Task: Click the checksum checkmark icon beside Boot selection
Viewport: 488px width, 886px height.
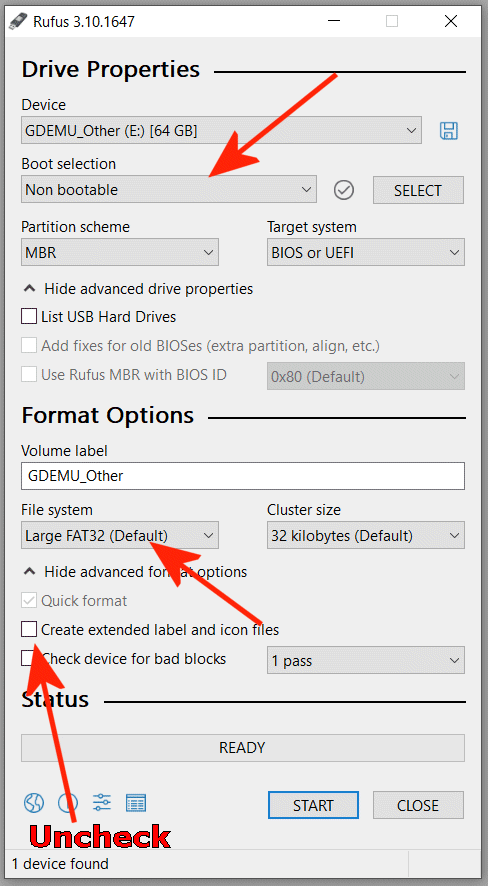Action: point(343,190)
